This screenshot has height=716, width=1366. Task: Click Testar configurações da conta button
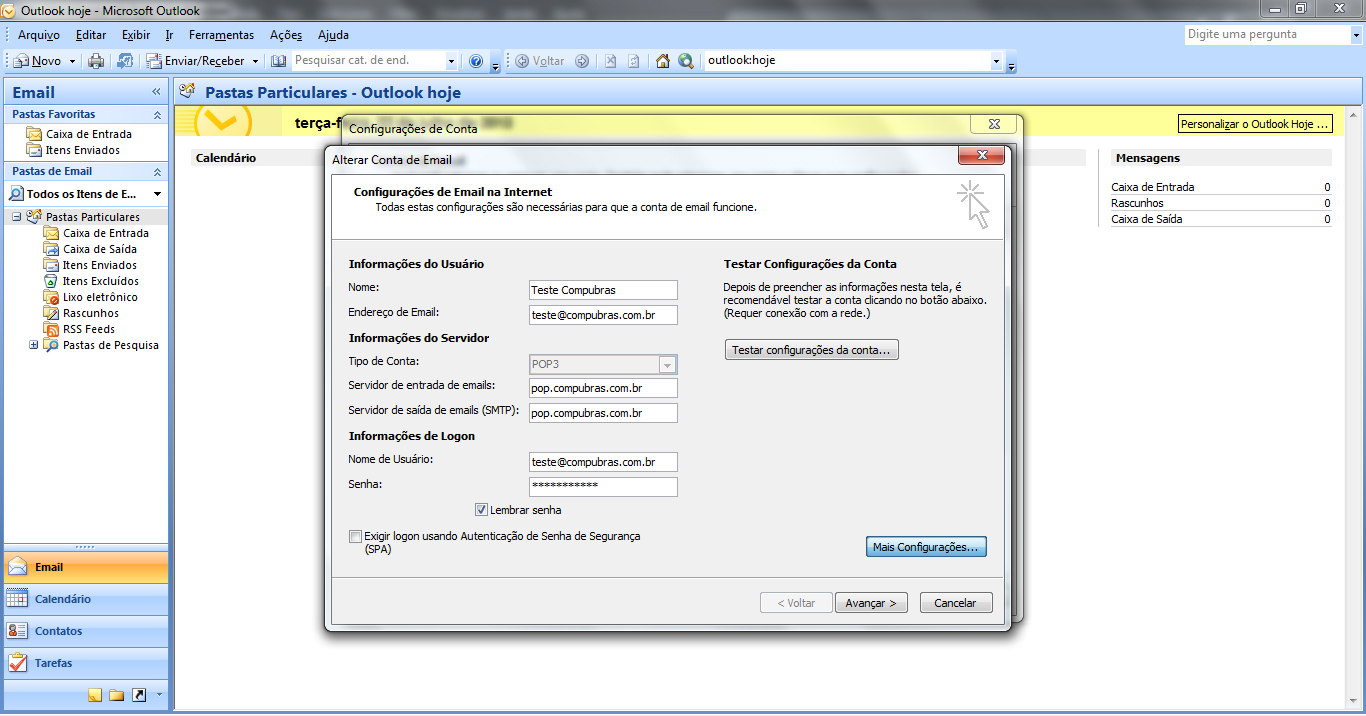(811, 350)
